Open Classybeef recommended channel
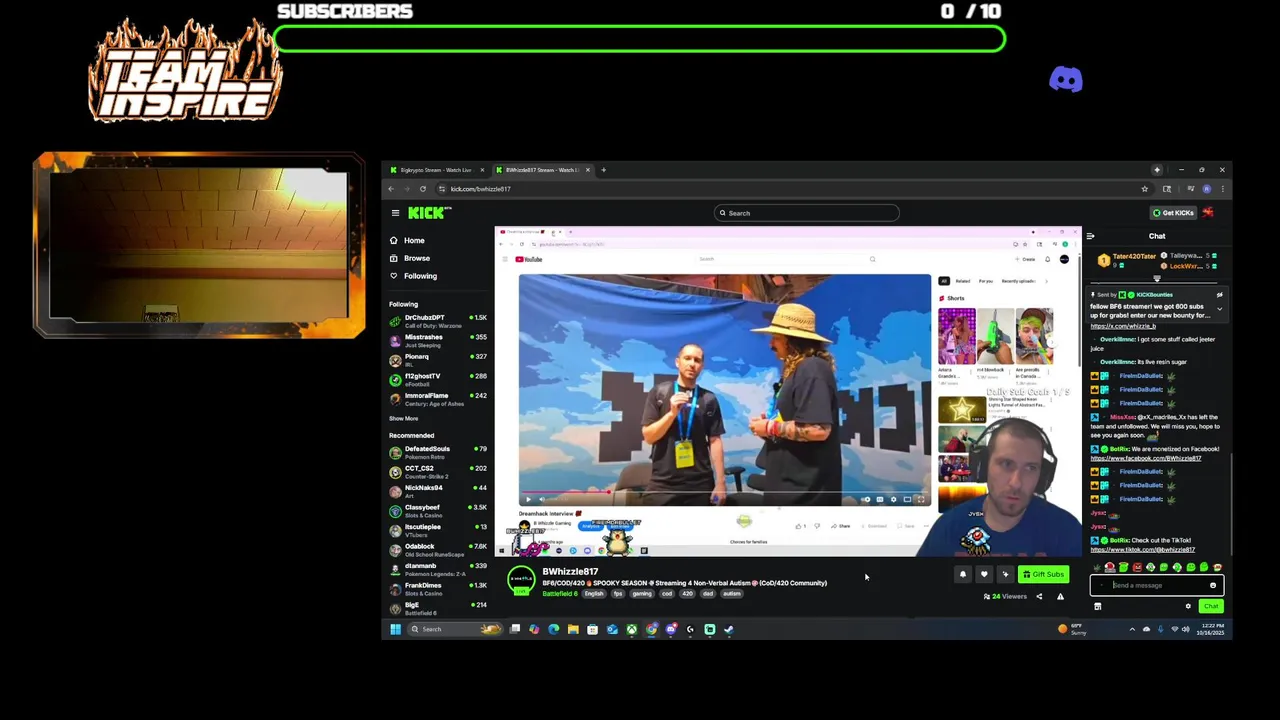 [438, 510]
